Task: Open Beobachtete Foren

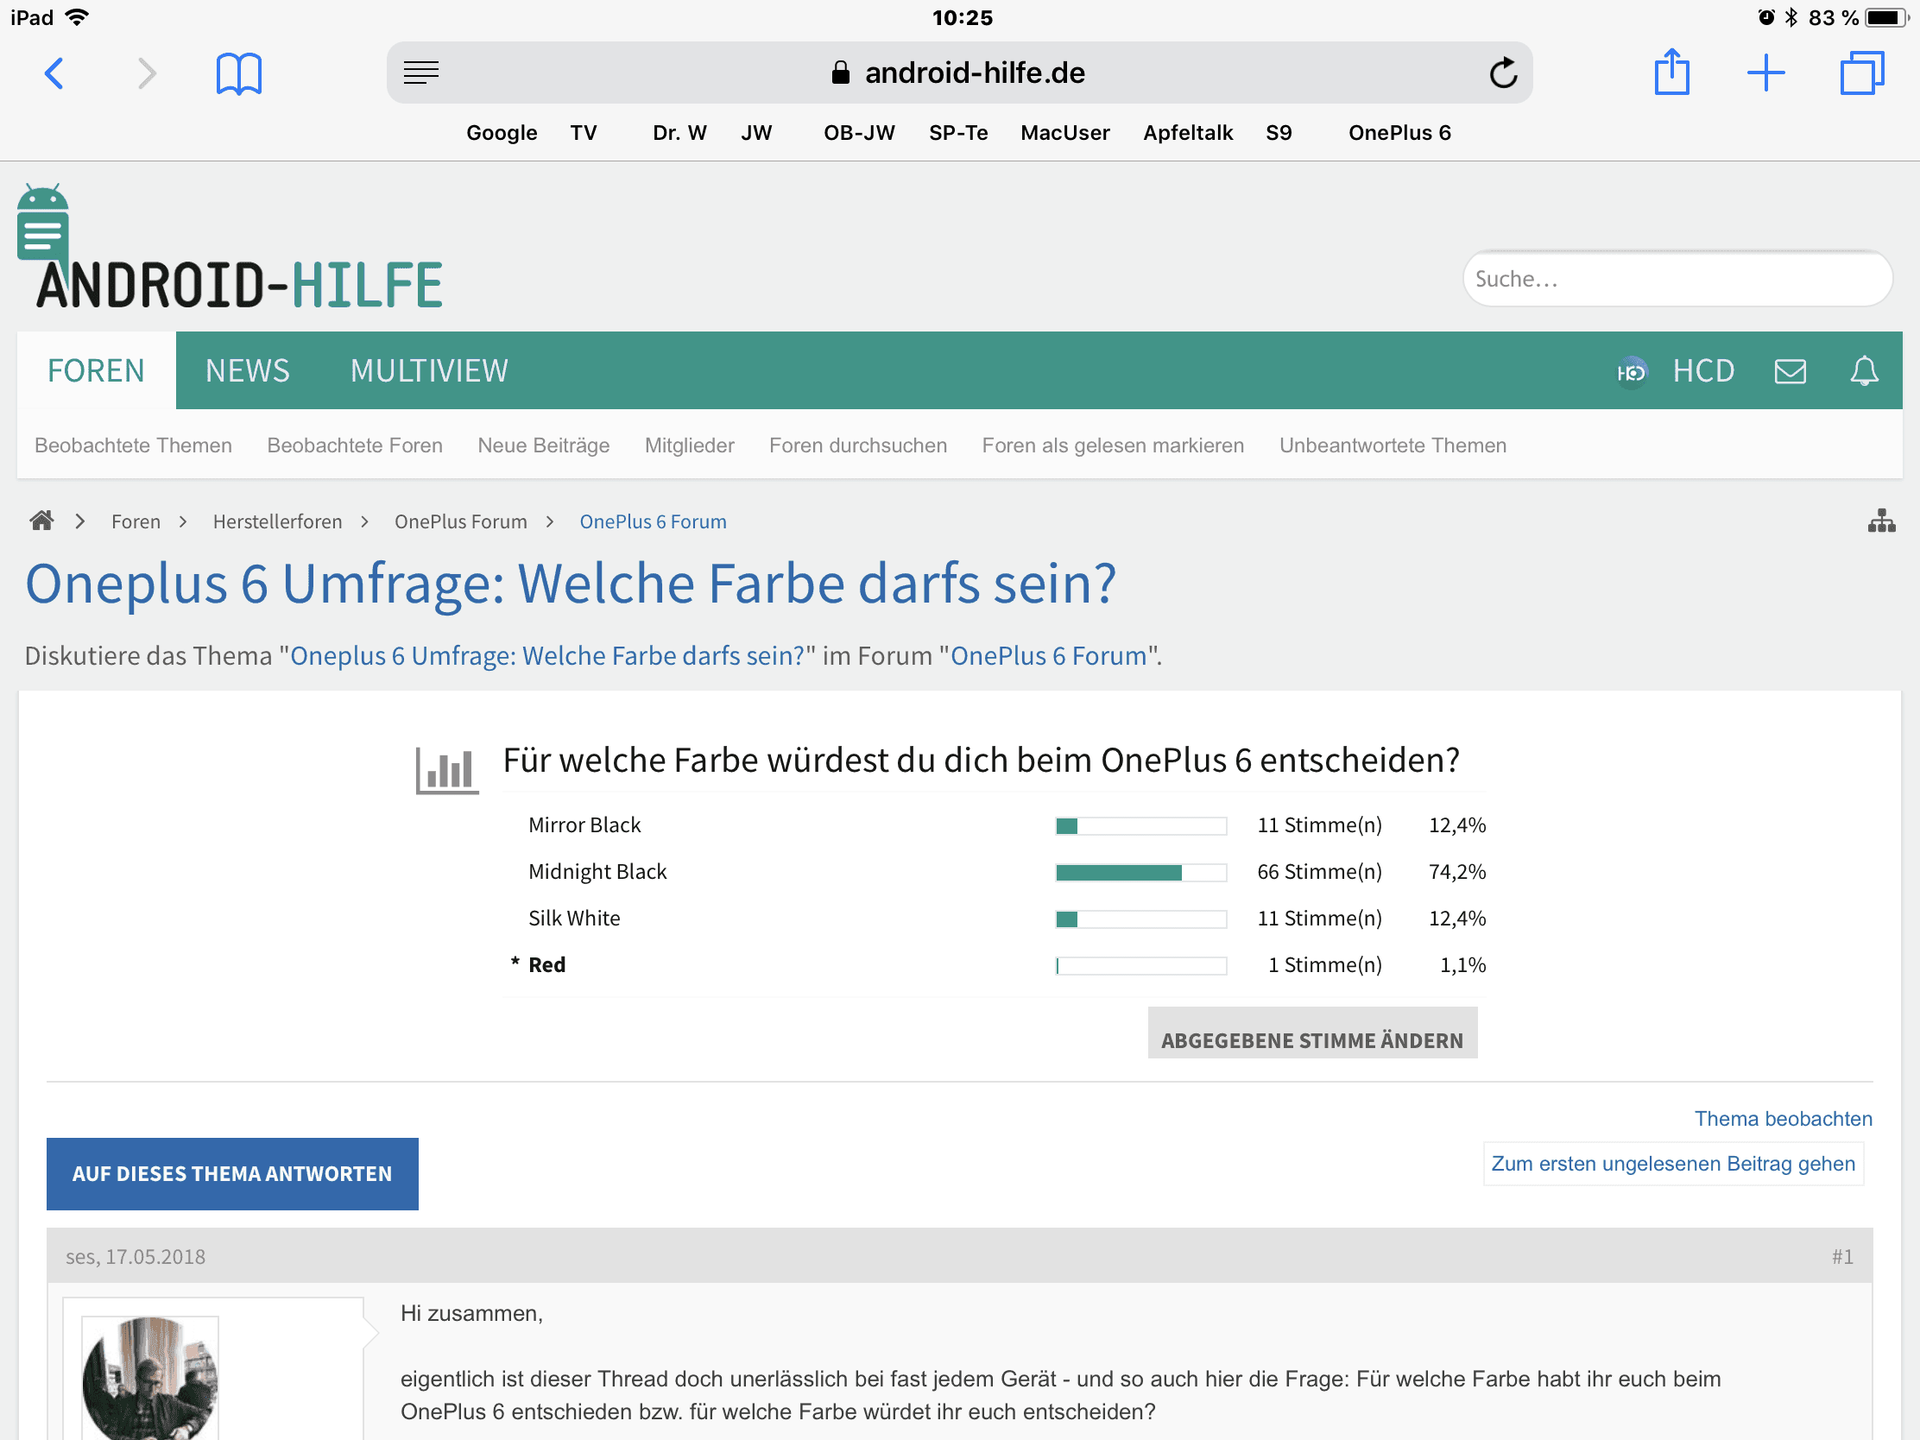Action: point(355,445)
